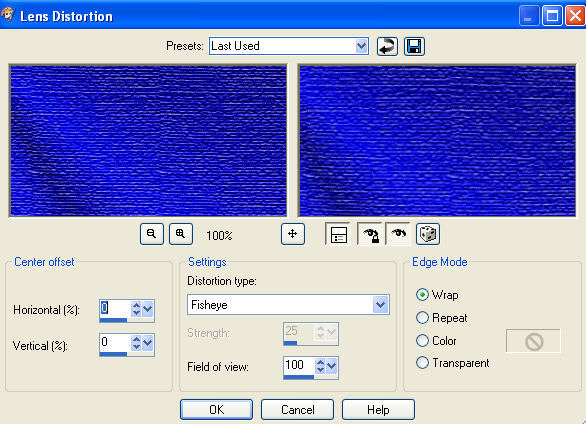Click the navigate preview crosshair icon
Viewport: 586px width, 424px height.
point(293,234)
